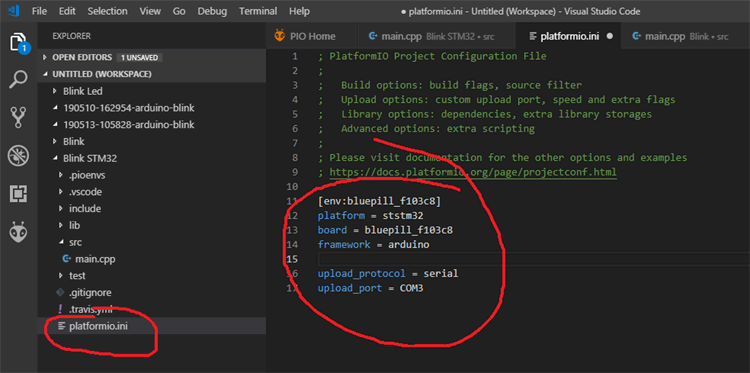Open the Edit menu

click(x=67, y=11)
